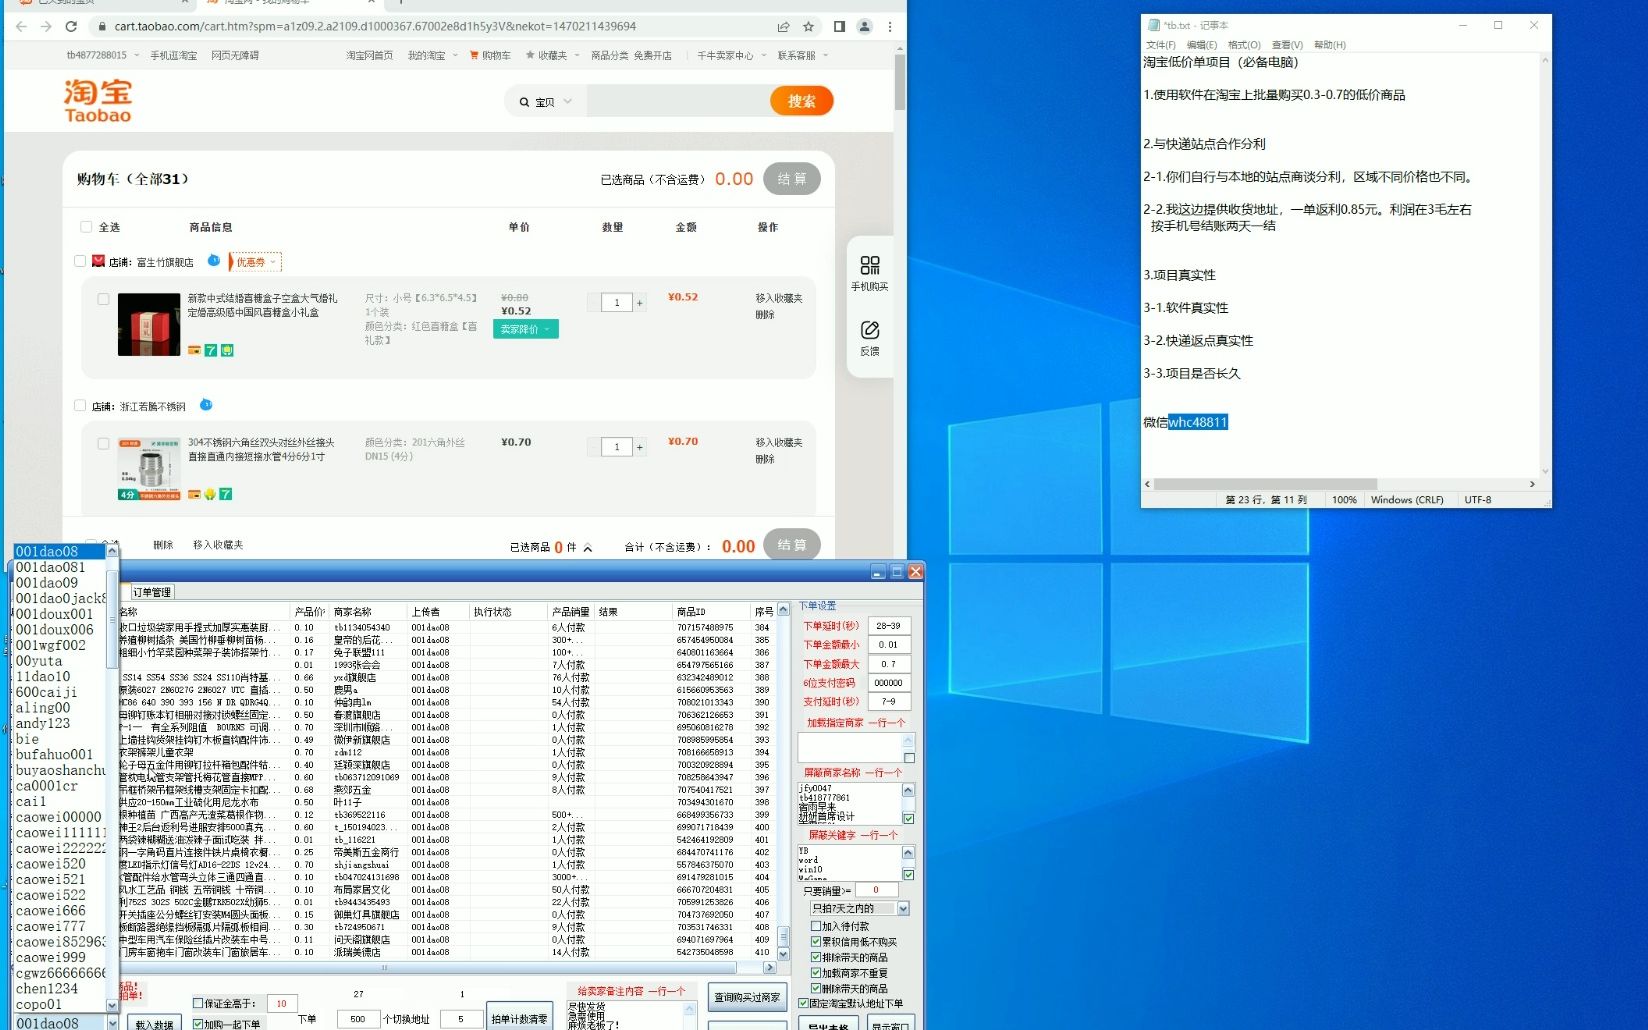Open the 宝贝 search type dropdown

(546, 102)
